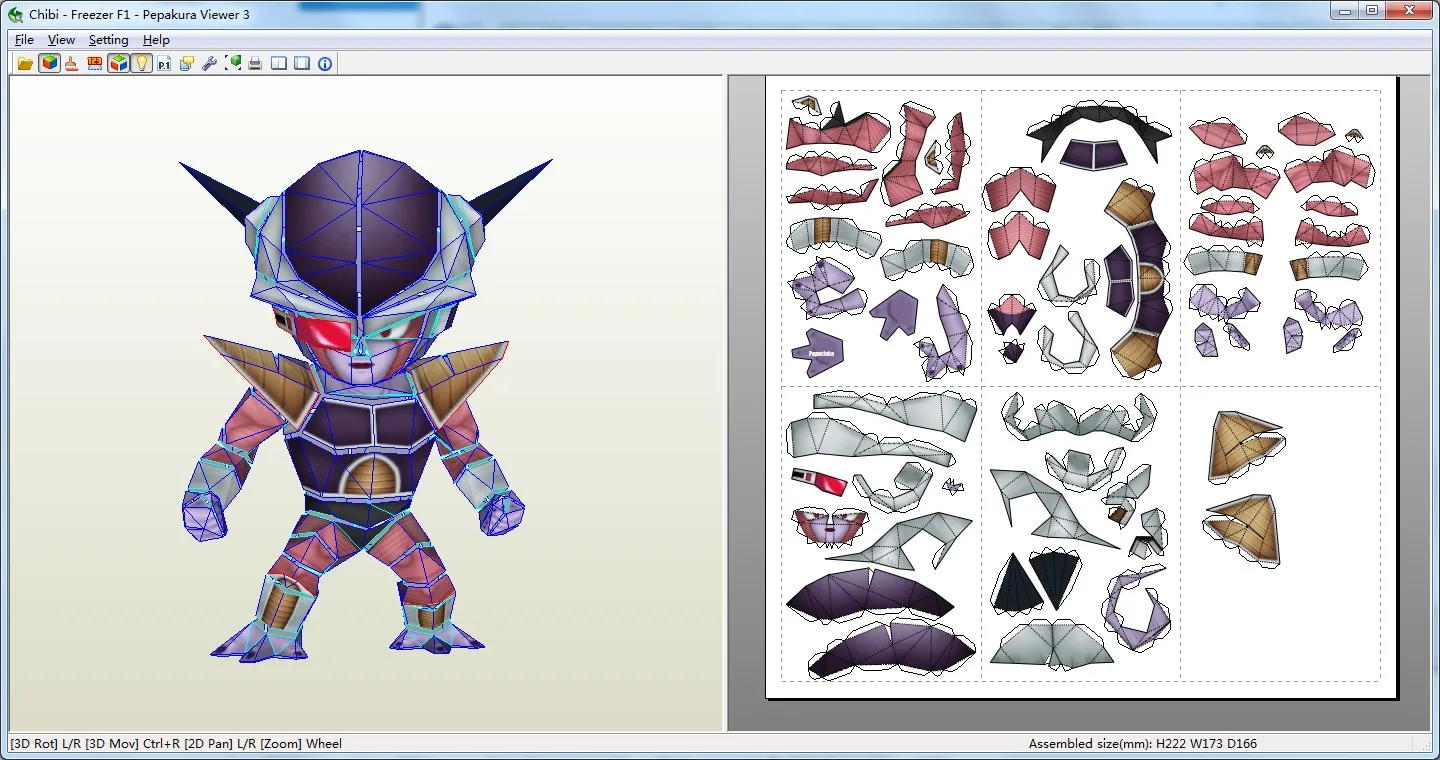Close the Pepakura Viewer window
This screenshot has height=760, width=1440.
(x=1409, y=11)
